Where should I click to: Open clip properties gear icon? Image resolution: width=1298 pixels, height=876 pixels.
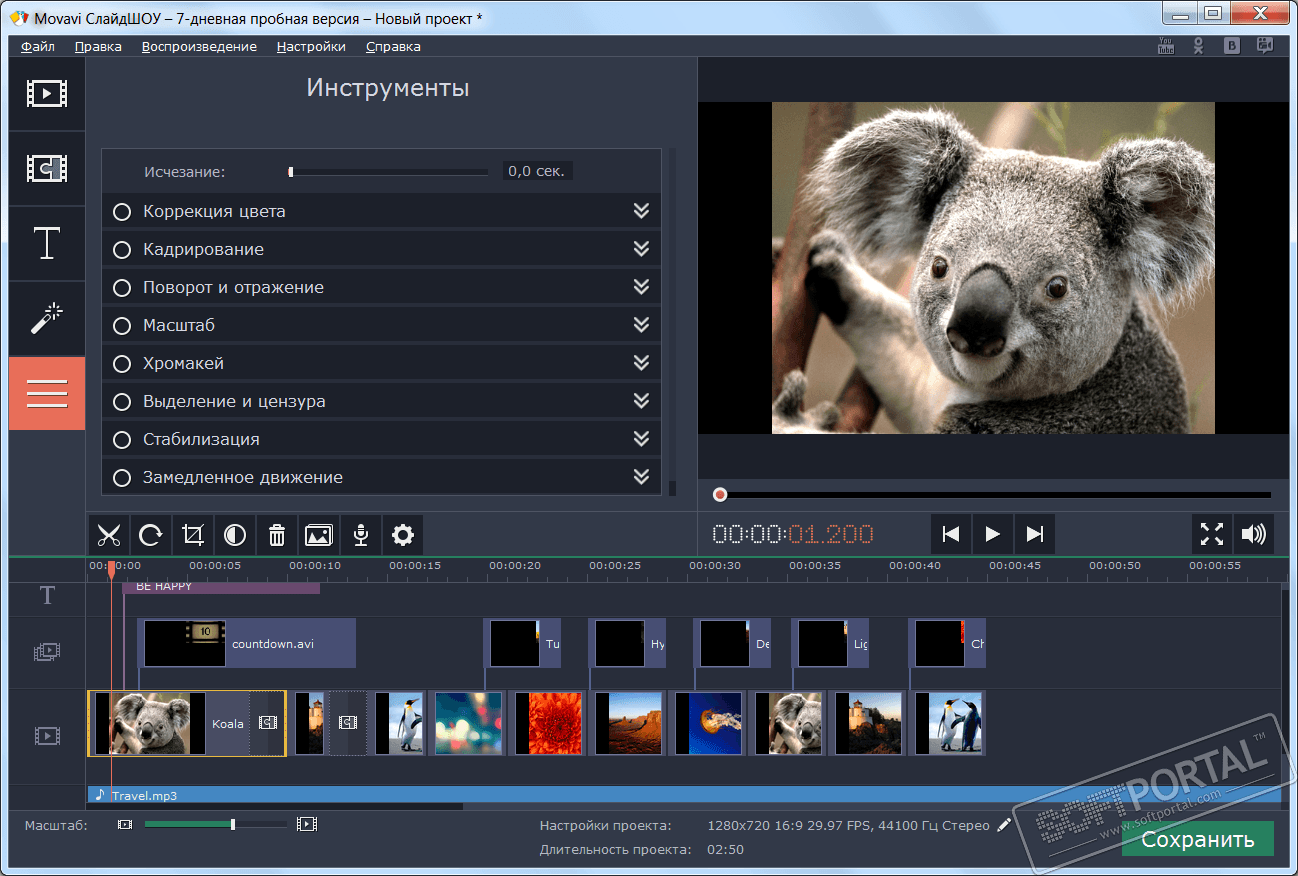pos(403,535)
